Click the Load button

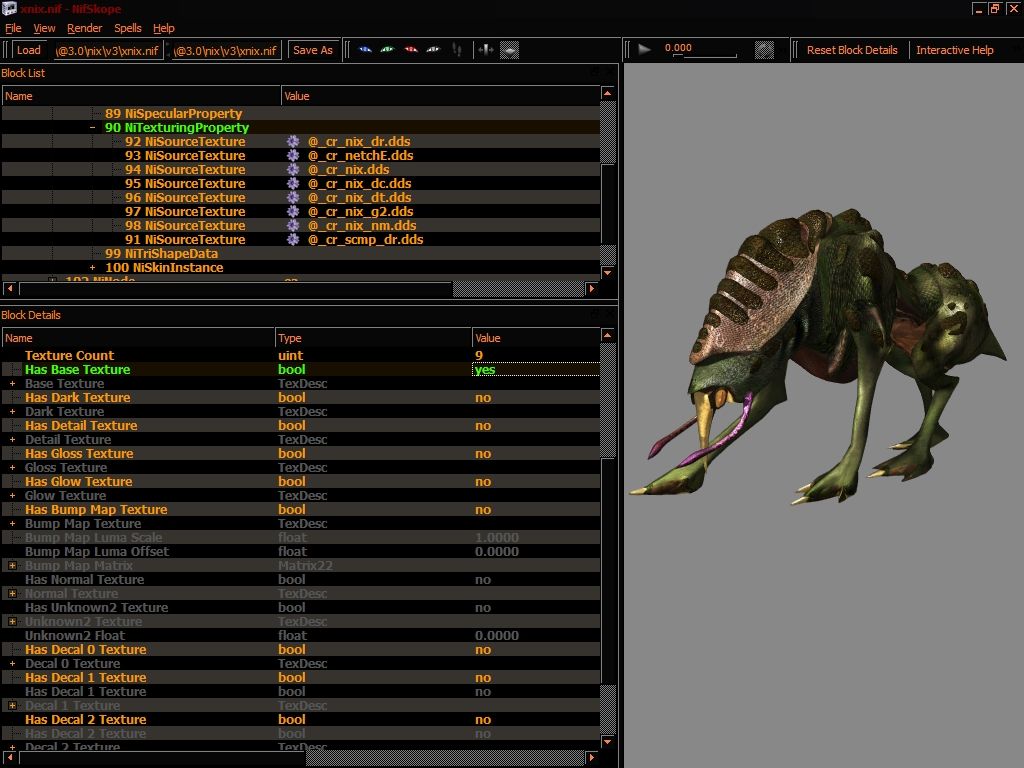point(29,50)
